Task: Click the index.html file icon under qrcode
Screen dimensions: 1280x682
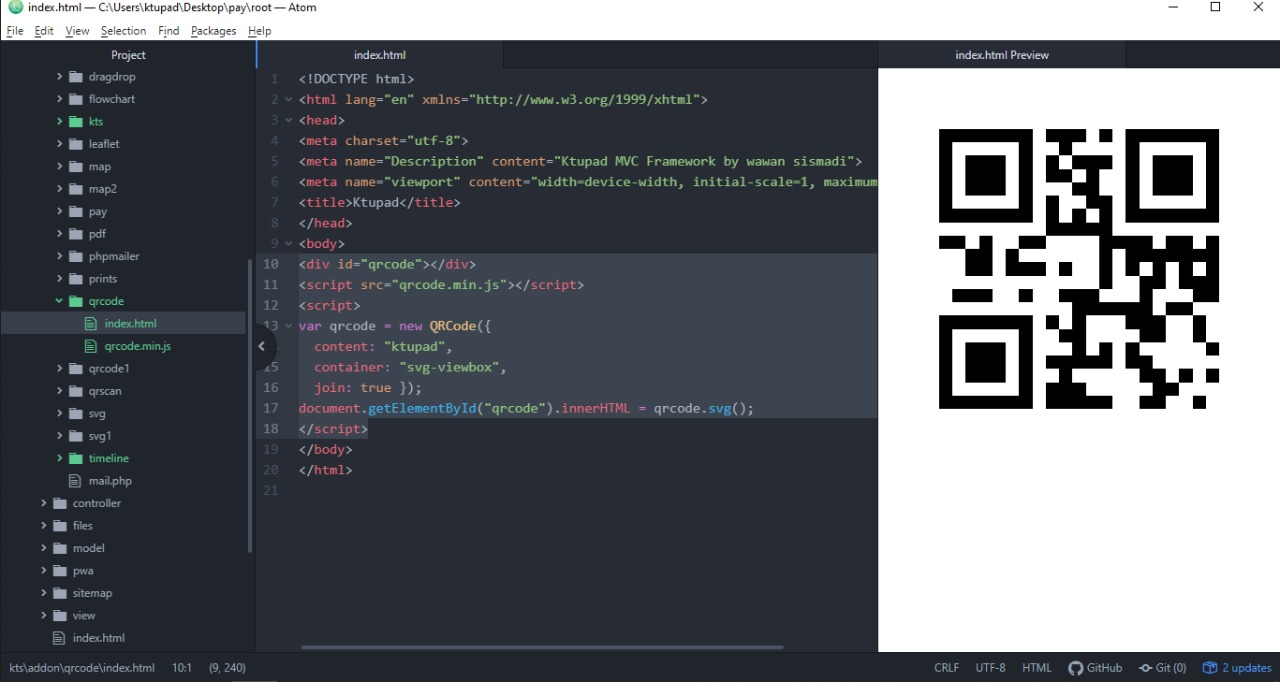Action: [x=91, y=323]
